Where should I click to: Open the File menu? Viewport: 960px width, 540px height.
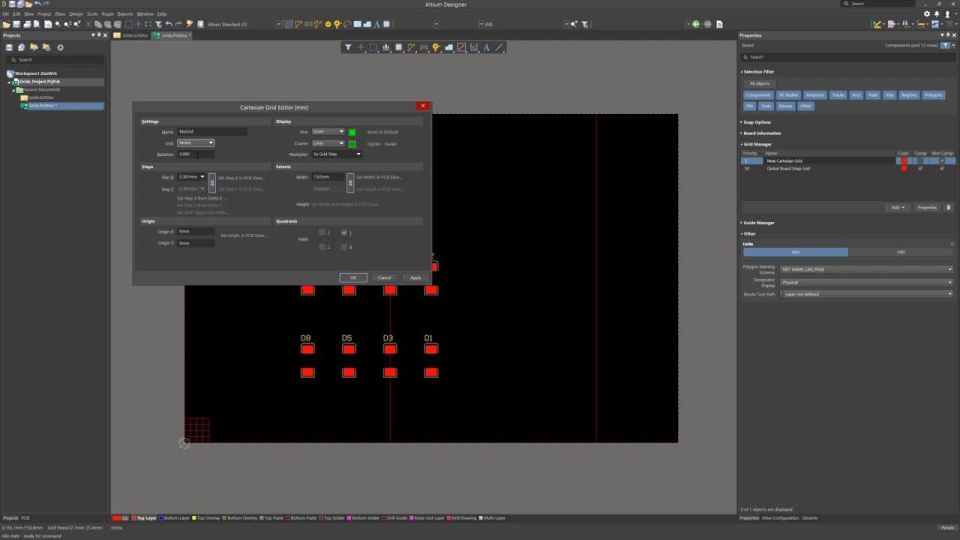pyautogui.click(x=6, y=13)
